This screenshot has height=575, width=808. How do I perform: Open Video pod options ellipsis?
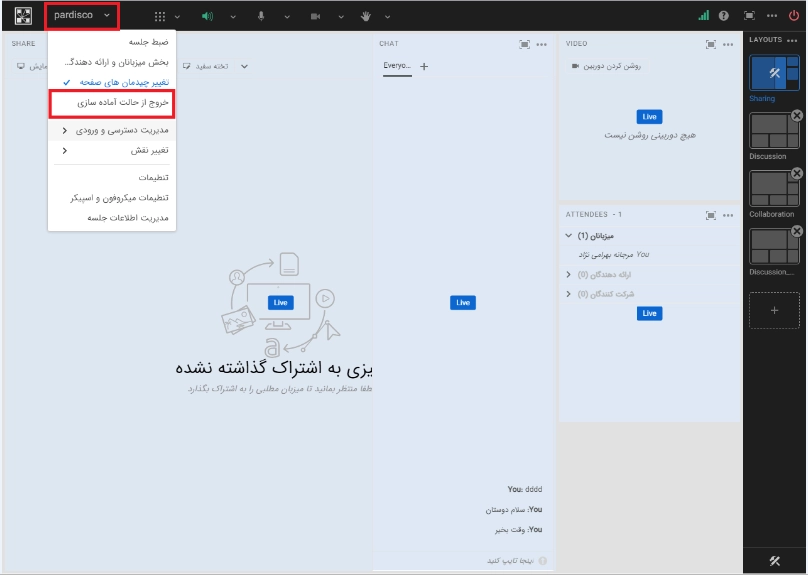(728, 44)
